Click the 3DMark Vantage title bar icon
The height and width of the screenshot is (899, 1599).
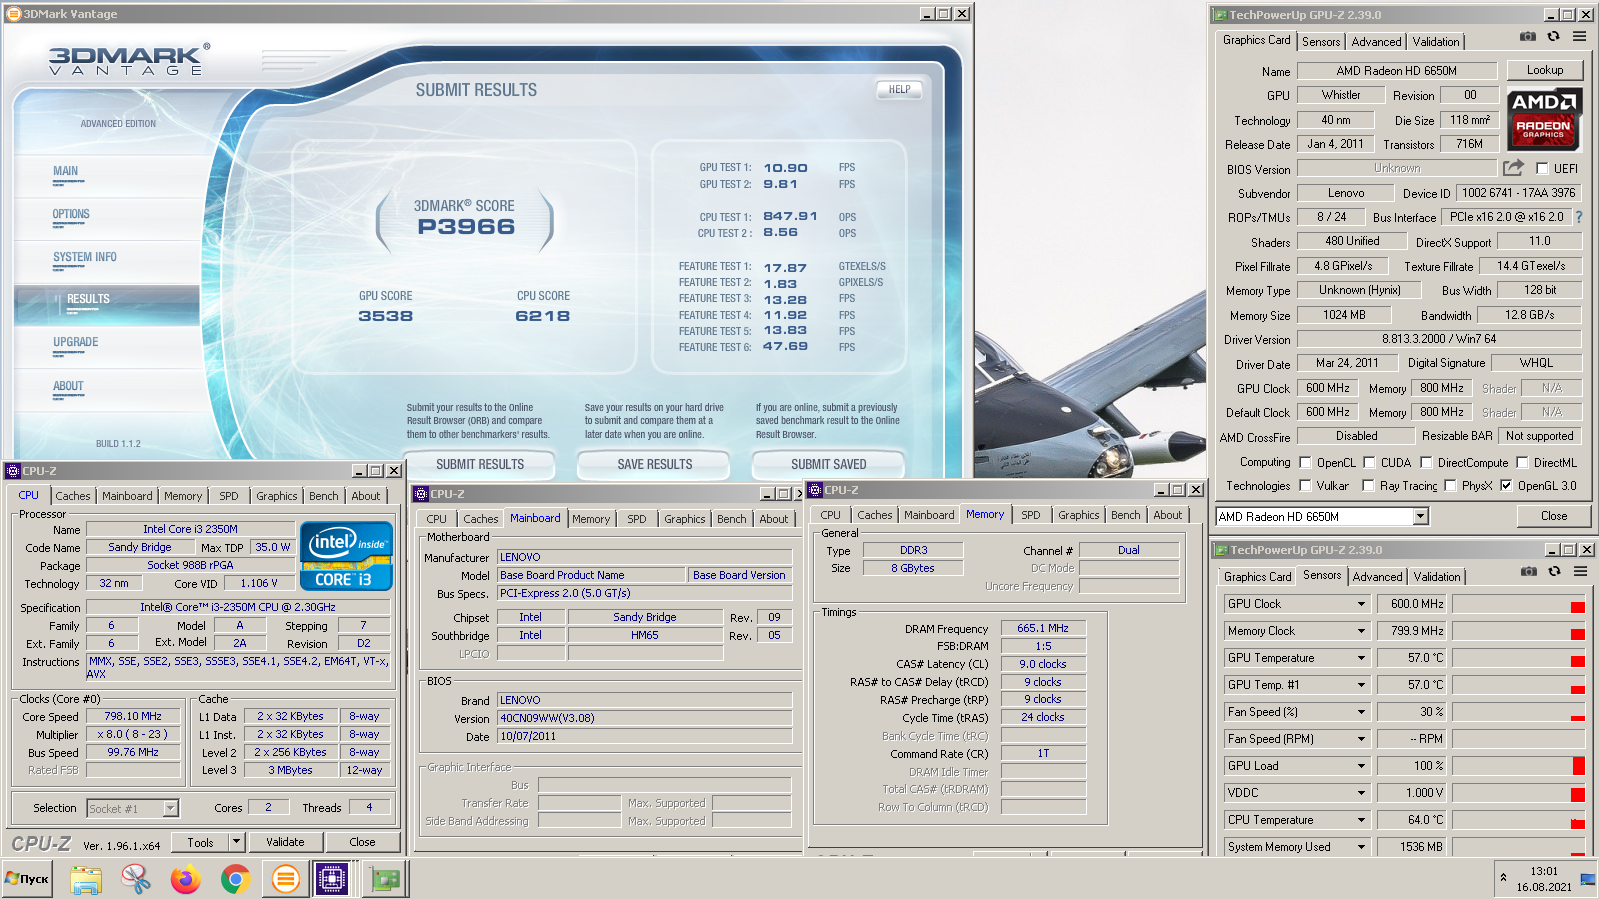click(x=13, y=14)
